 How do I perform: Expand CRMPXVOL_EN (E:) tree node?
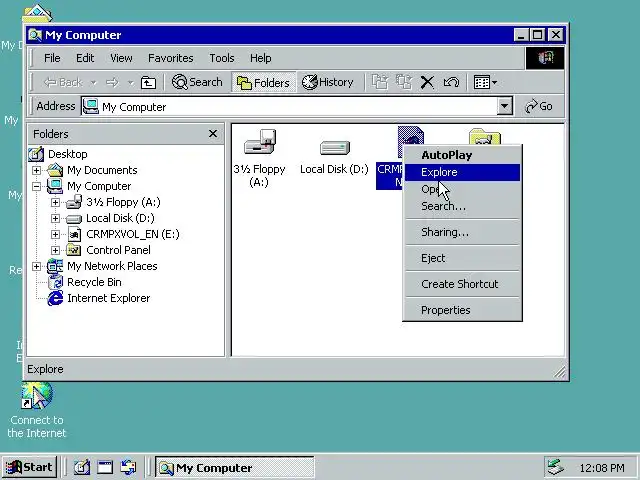(56, 234)
